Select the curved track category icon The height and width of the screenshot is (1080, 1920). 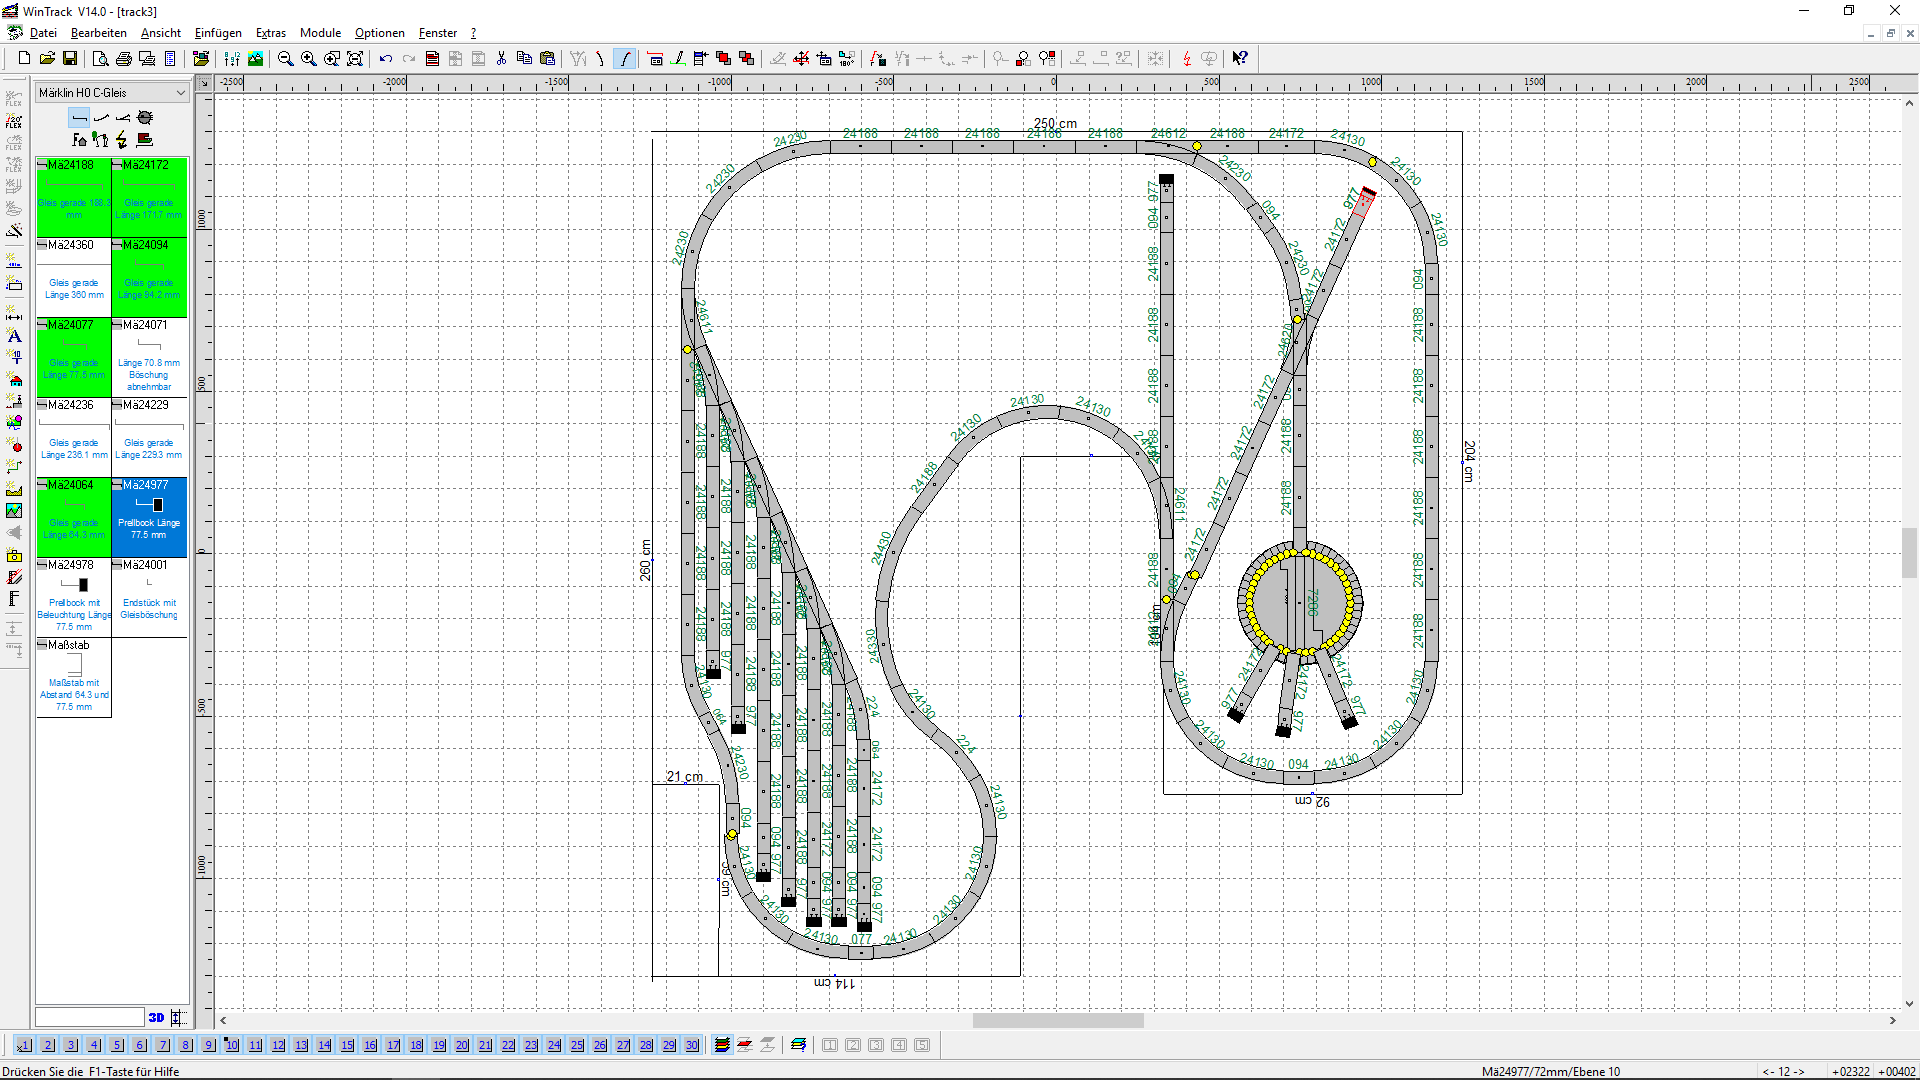click(x=101, y=118)
